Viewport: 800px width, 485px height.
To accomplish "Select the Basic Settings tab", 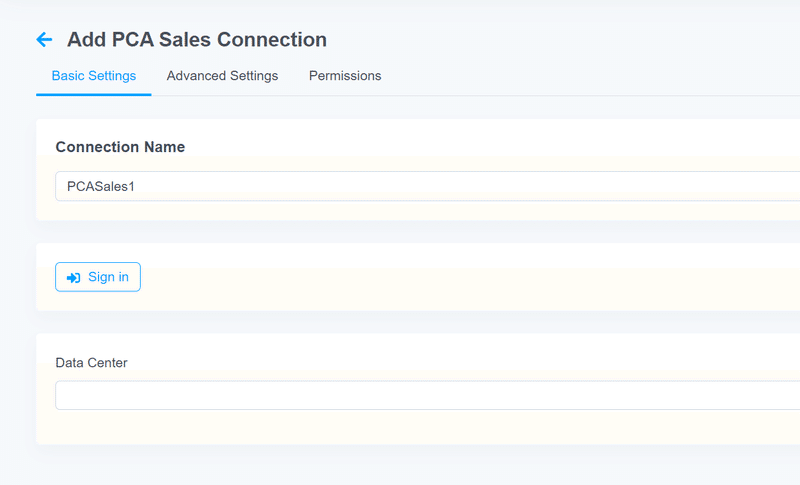I will click(x=94, y=75).
